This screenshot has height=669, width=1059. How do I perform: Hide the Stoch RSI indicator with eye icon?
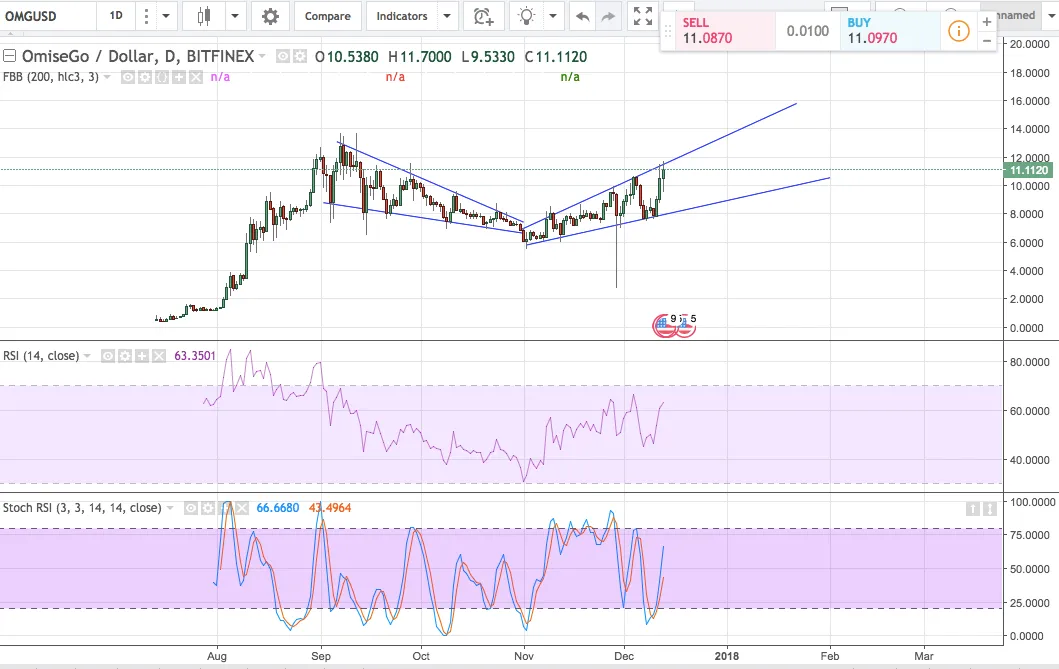[191, 508]
